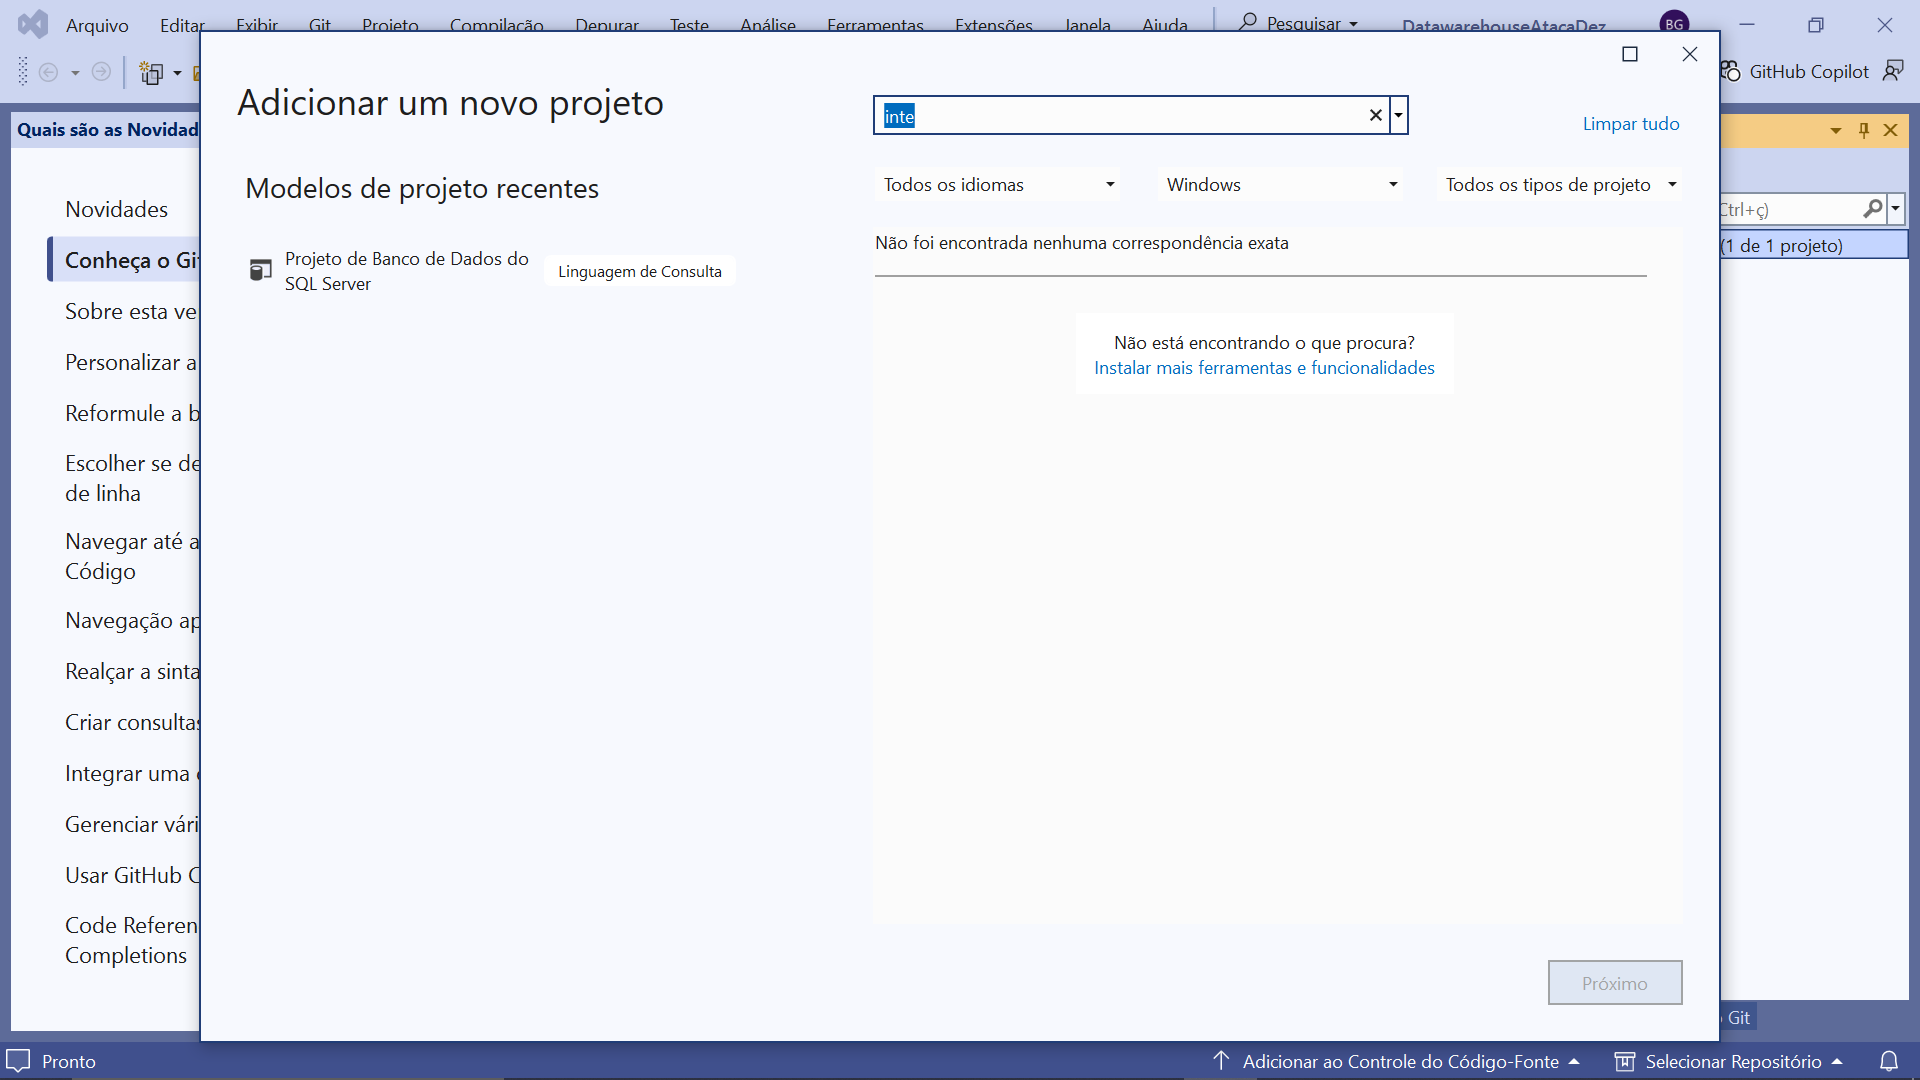Maximize the Adicionar um novo projeto dialog
Viewport: 1920px width, 1080px height.
pos(1630,54)
